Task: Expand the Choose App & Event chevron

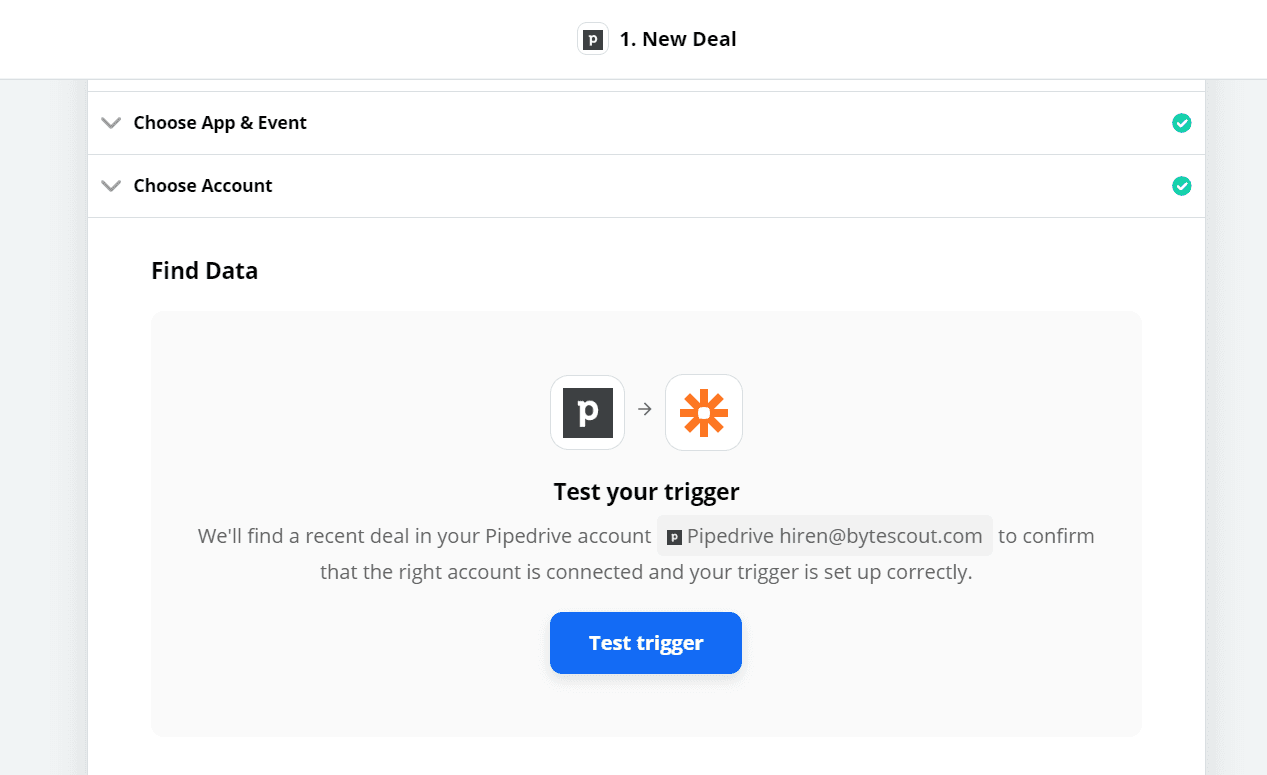Action: (111, 123)
